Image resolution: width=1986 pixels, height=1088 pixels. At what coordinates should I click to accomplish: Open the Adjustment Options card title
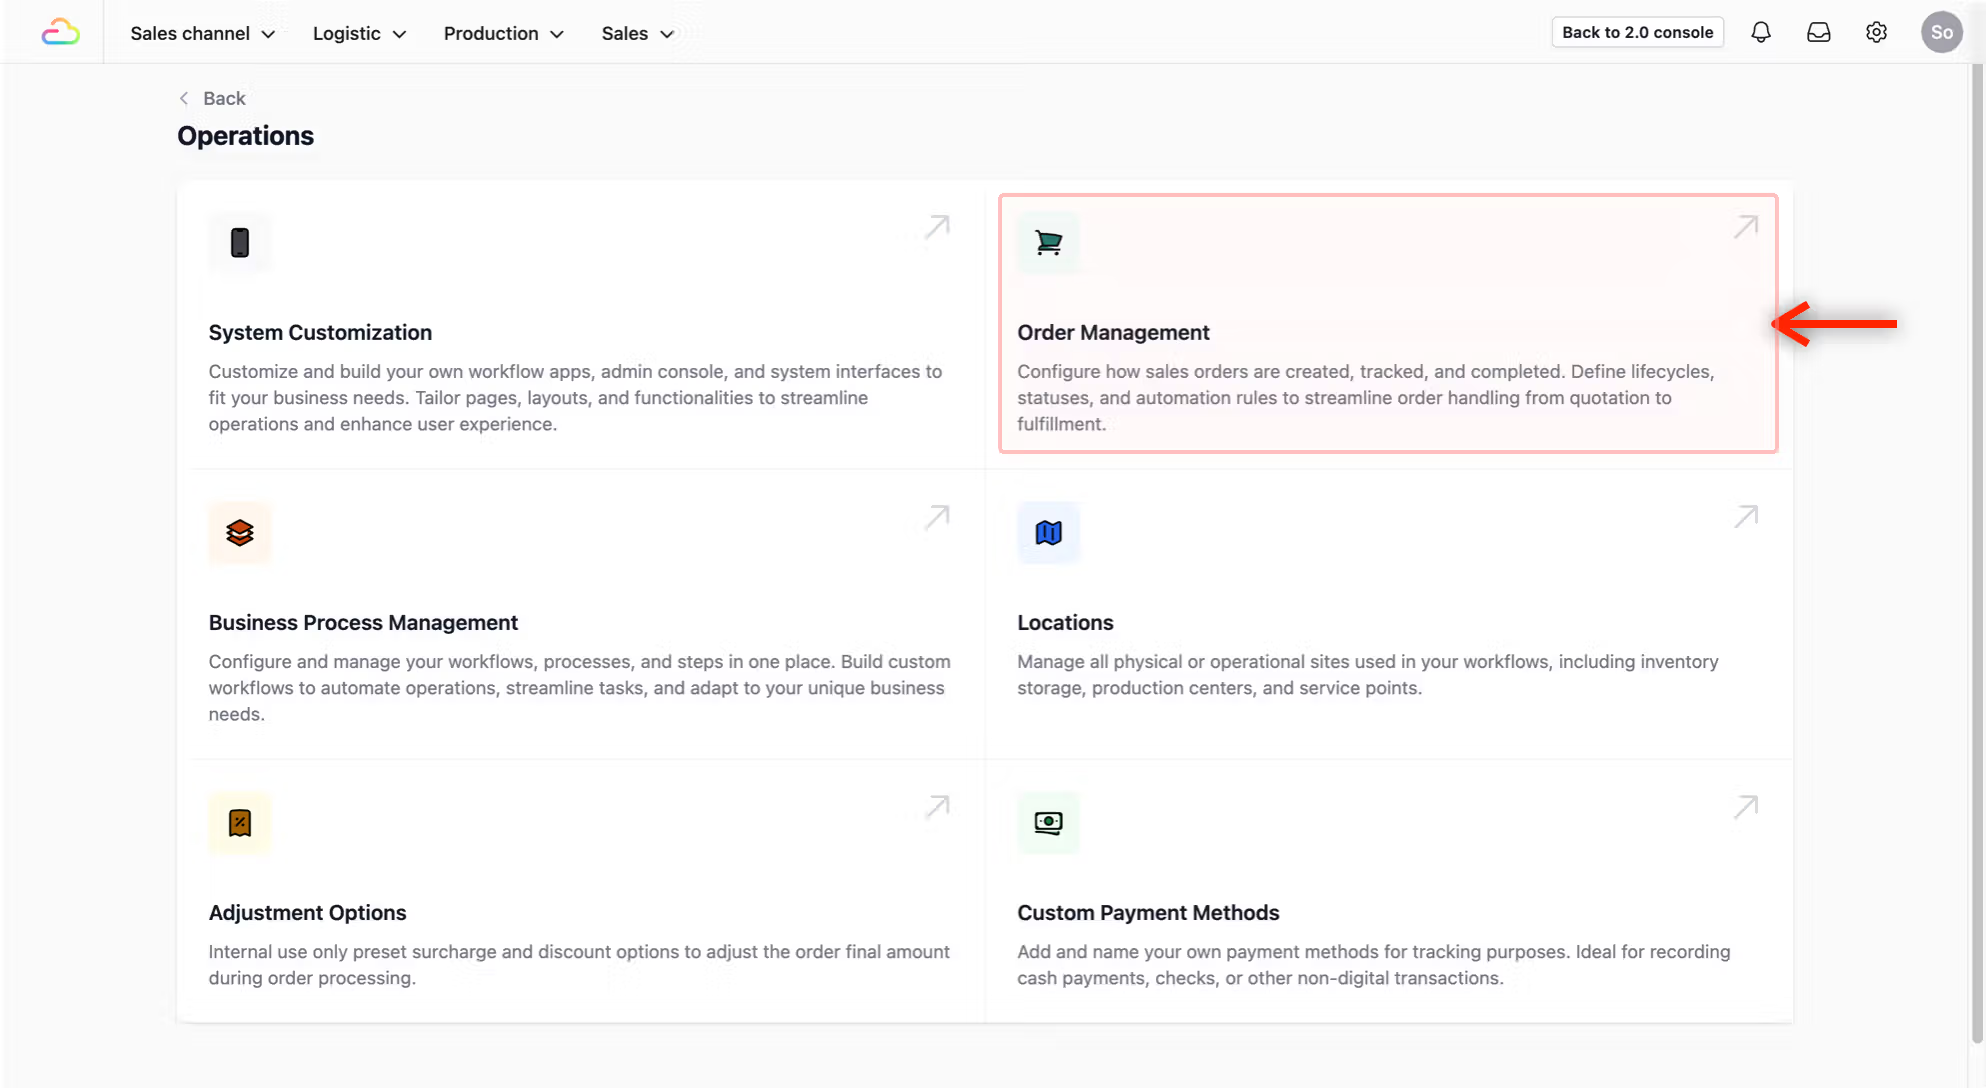click(x=307, y=912)
